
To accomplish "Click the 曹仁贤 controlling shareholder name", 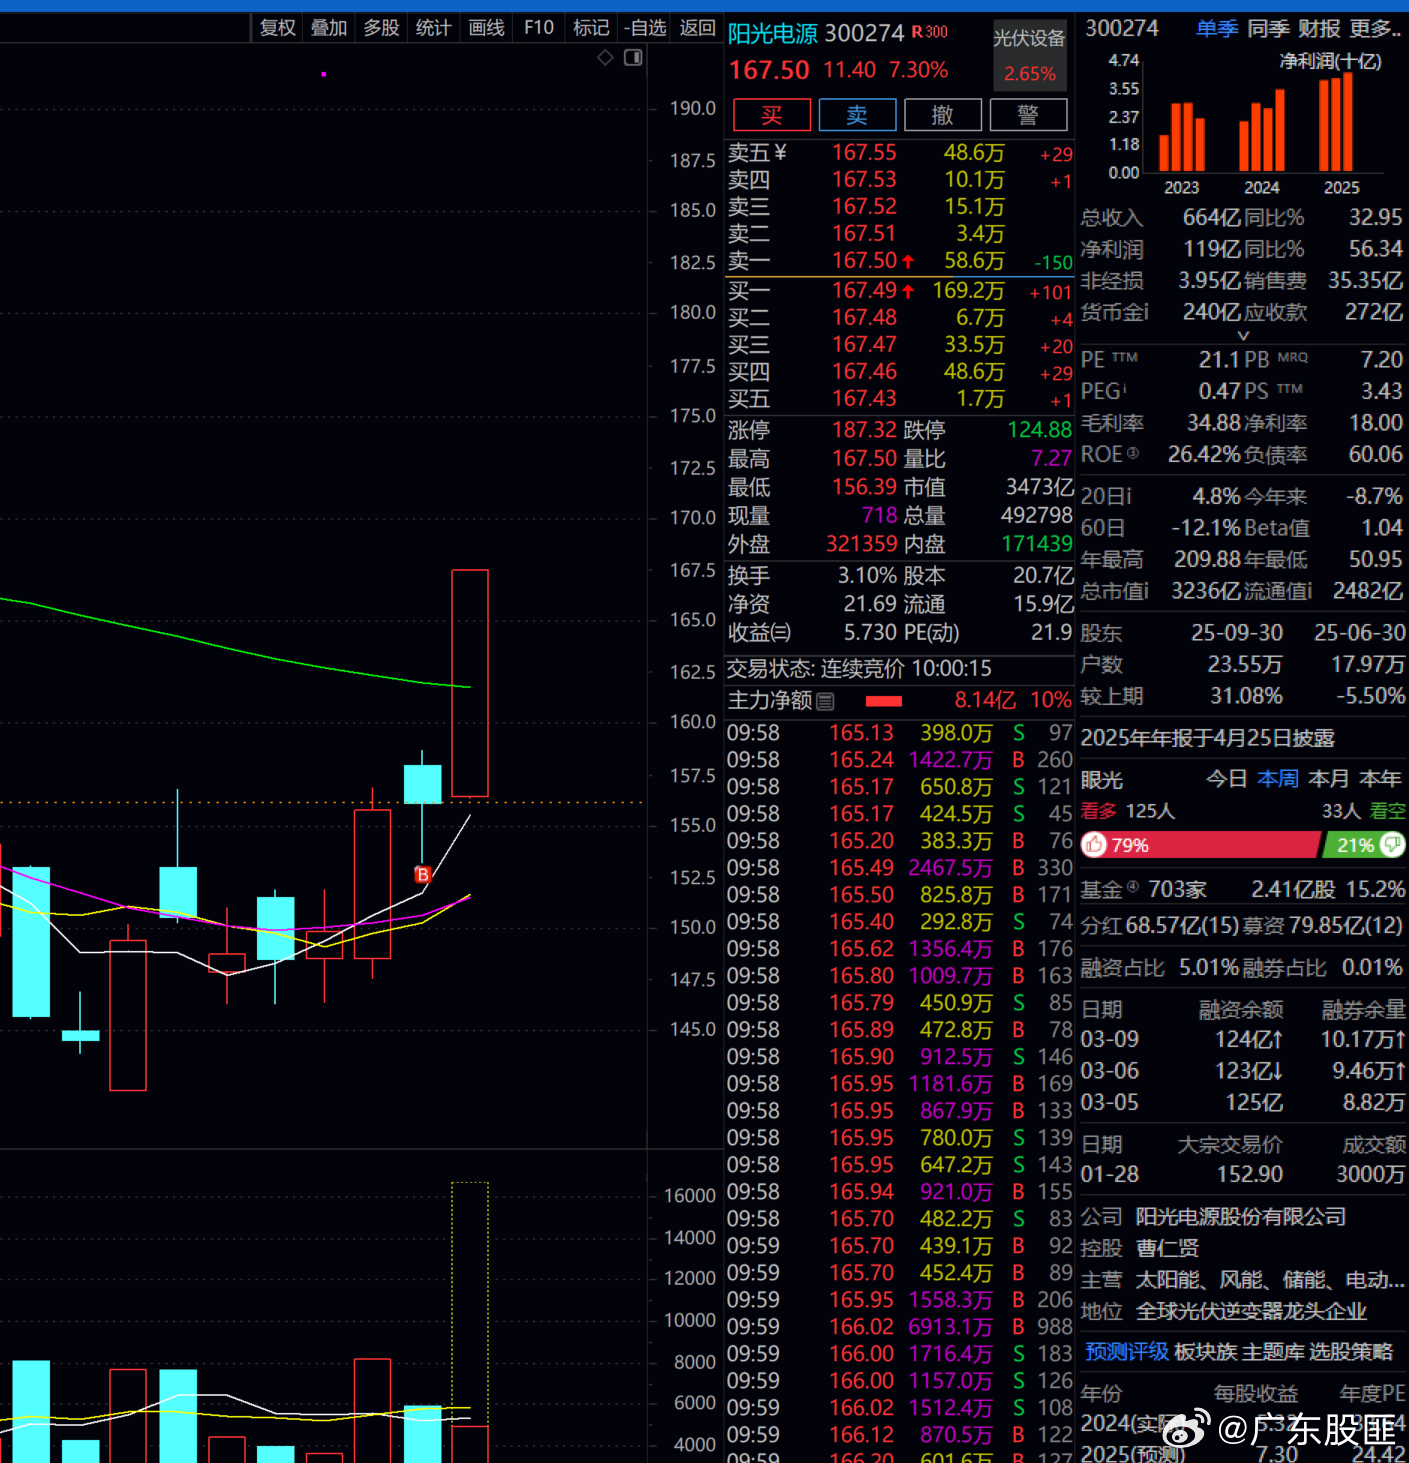I will click(1167, 1248).
